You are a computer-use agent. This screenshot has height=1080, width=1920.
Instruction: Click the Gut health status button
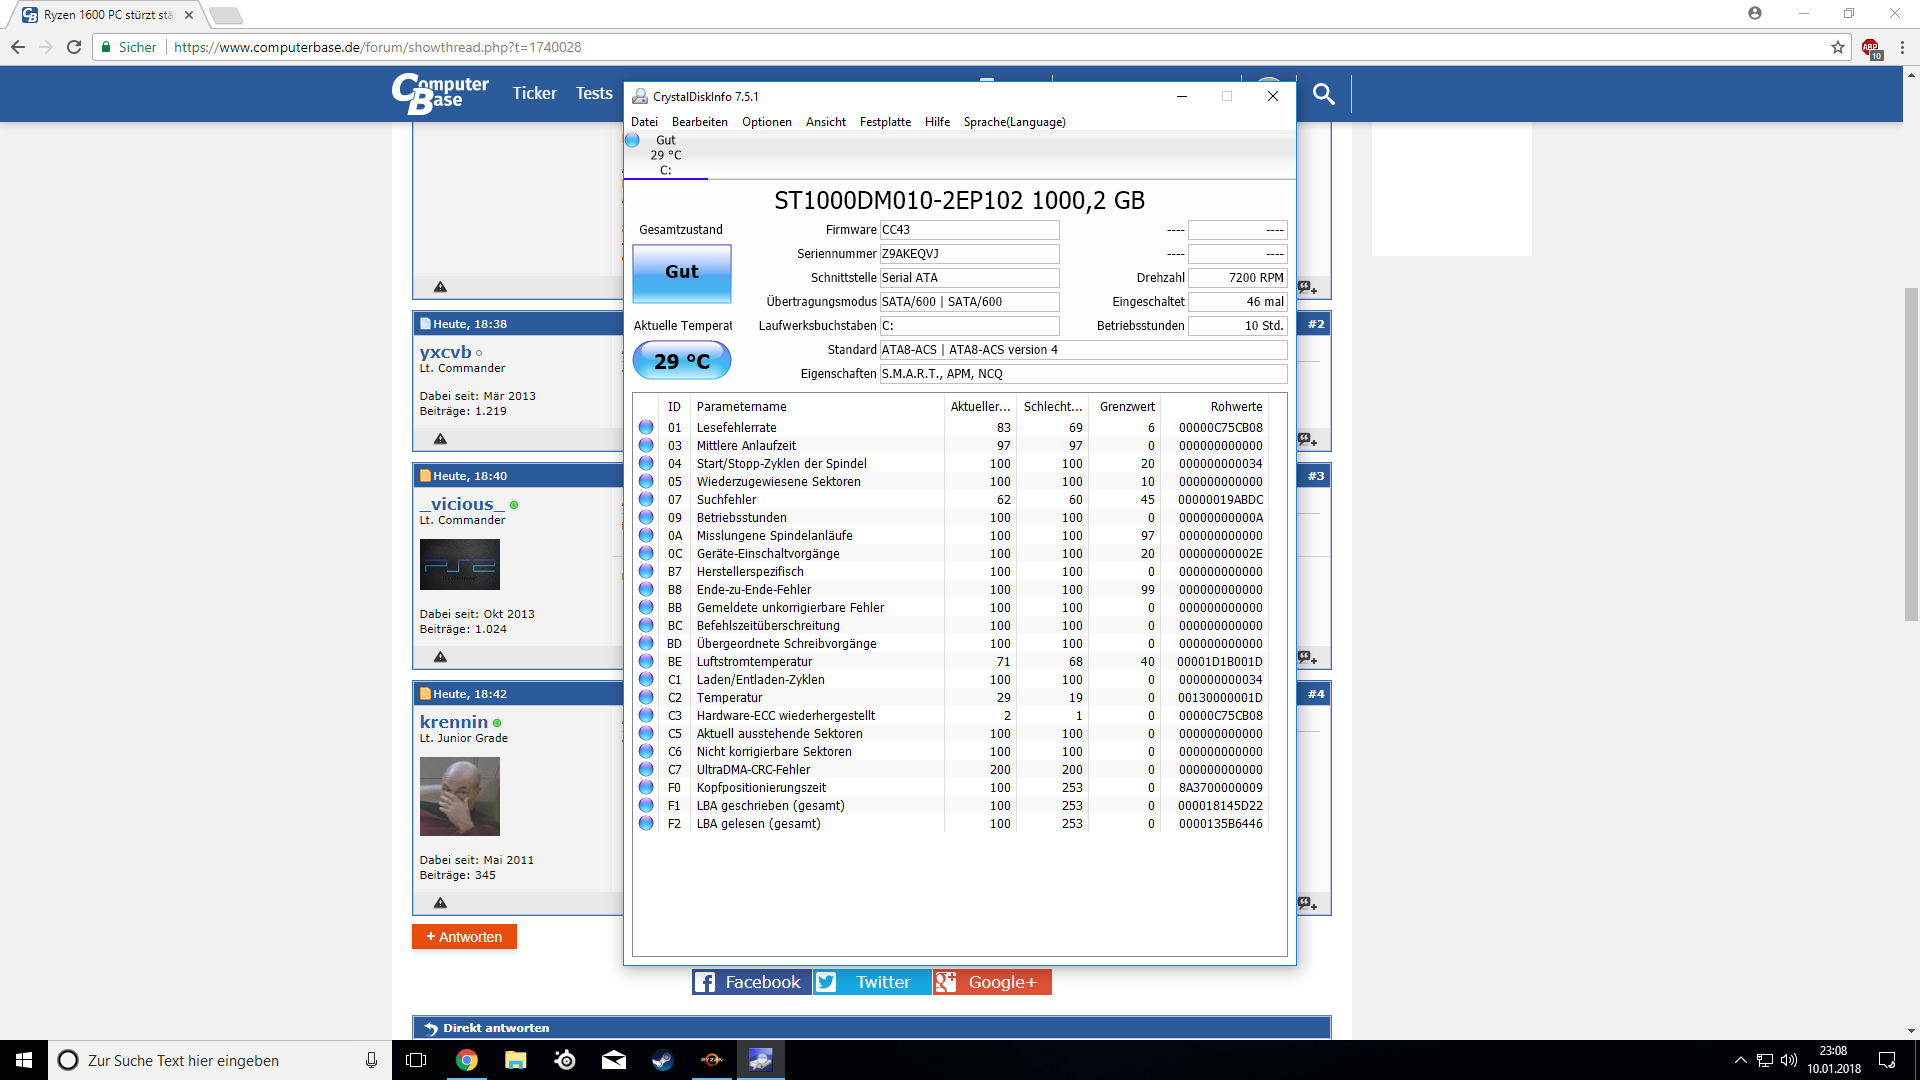[681, 272]
